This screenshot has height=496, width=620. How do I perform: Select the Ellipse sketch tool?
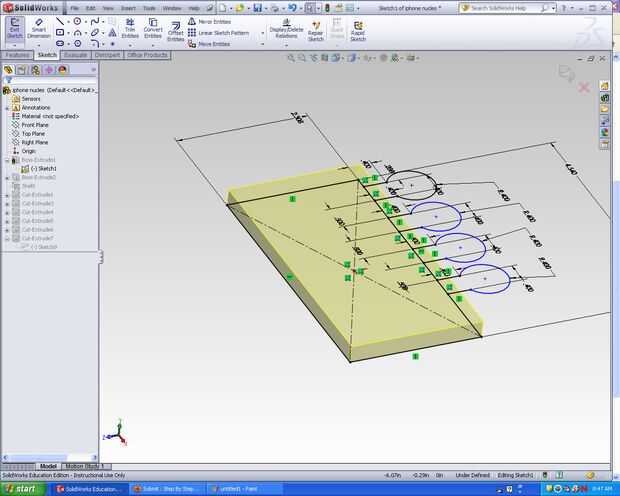95,32
